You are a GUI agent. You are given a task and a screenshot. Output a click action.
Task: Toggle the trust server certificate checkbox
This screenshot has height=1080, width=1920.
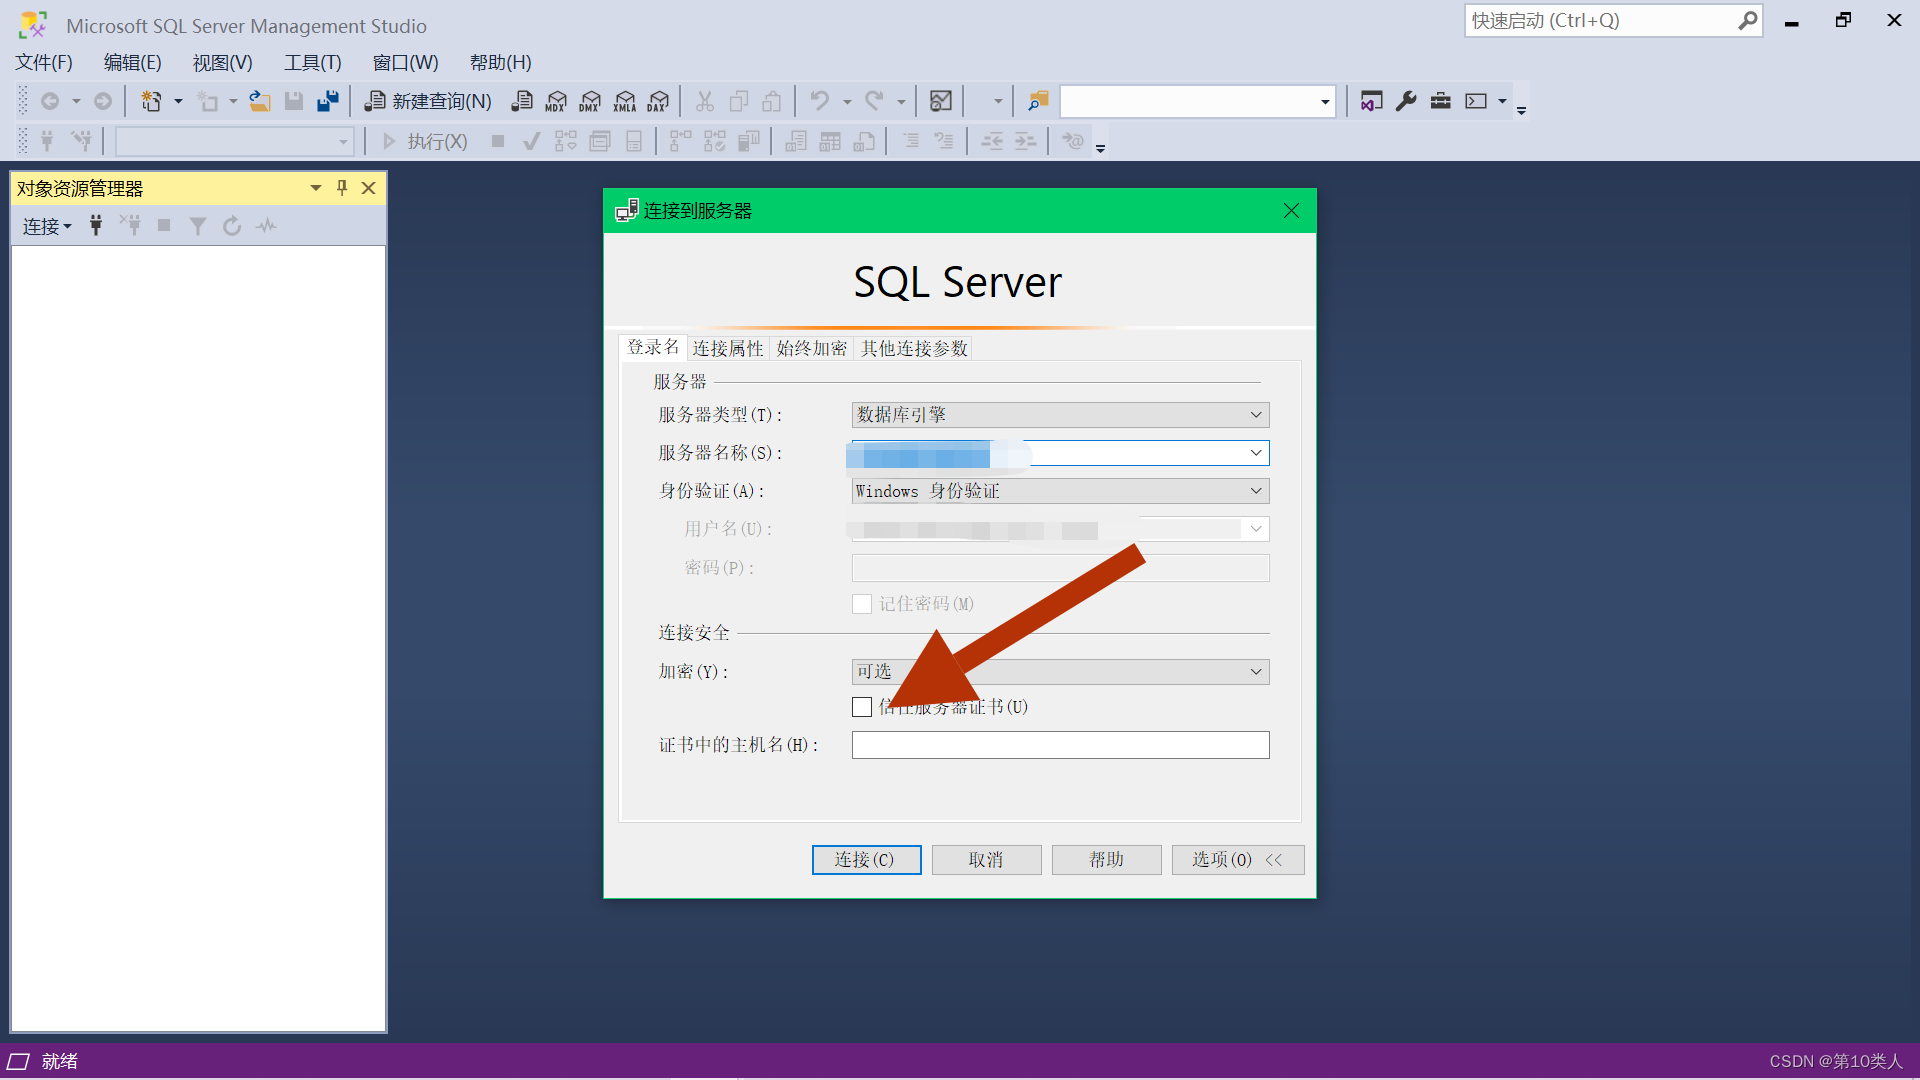(x=862, y=707)
